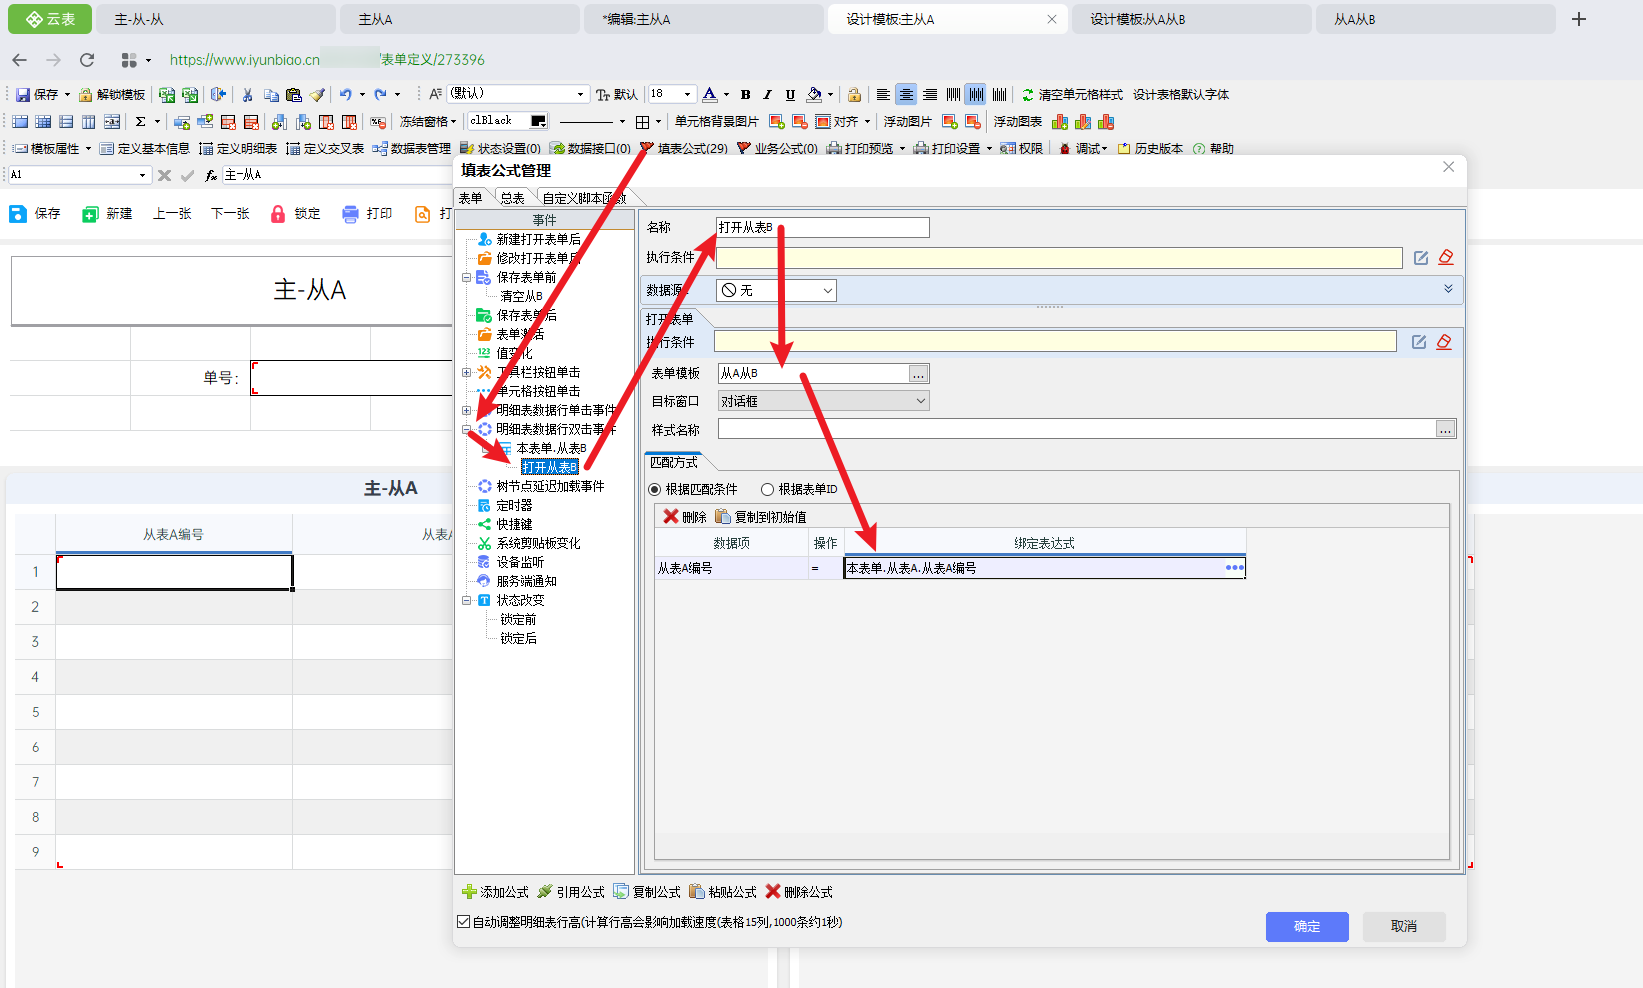
Task: Switch to the 总表 tab
Action: (512, 198)
